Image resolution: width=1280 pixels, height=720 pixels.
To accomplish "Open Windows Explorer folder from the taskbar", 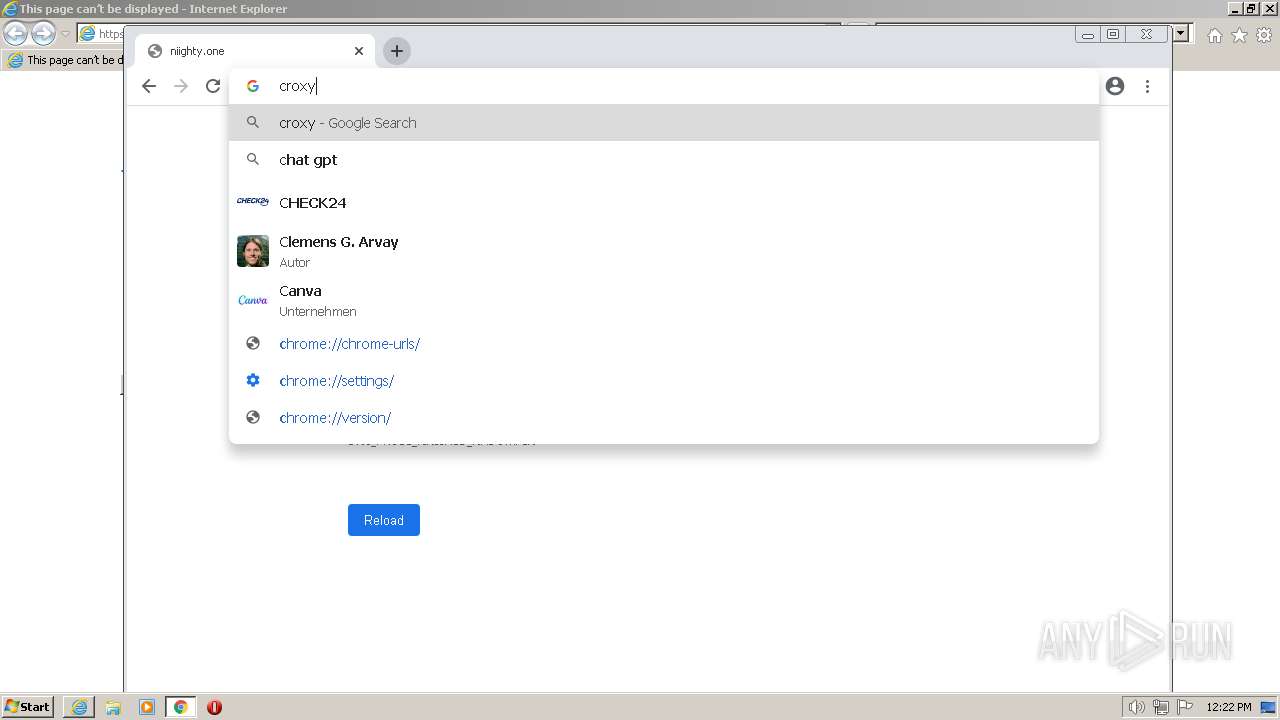I will [113, 707].
